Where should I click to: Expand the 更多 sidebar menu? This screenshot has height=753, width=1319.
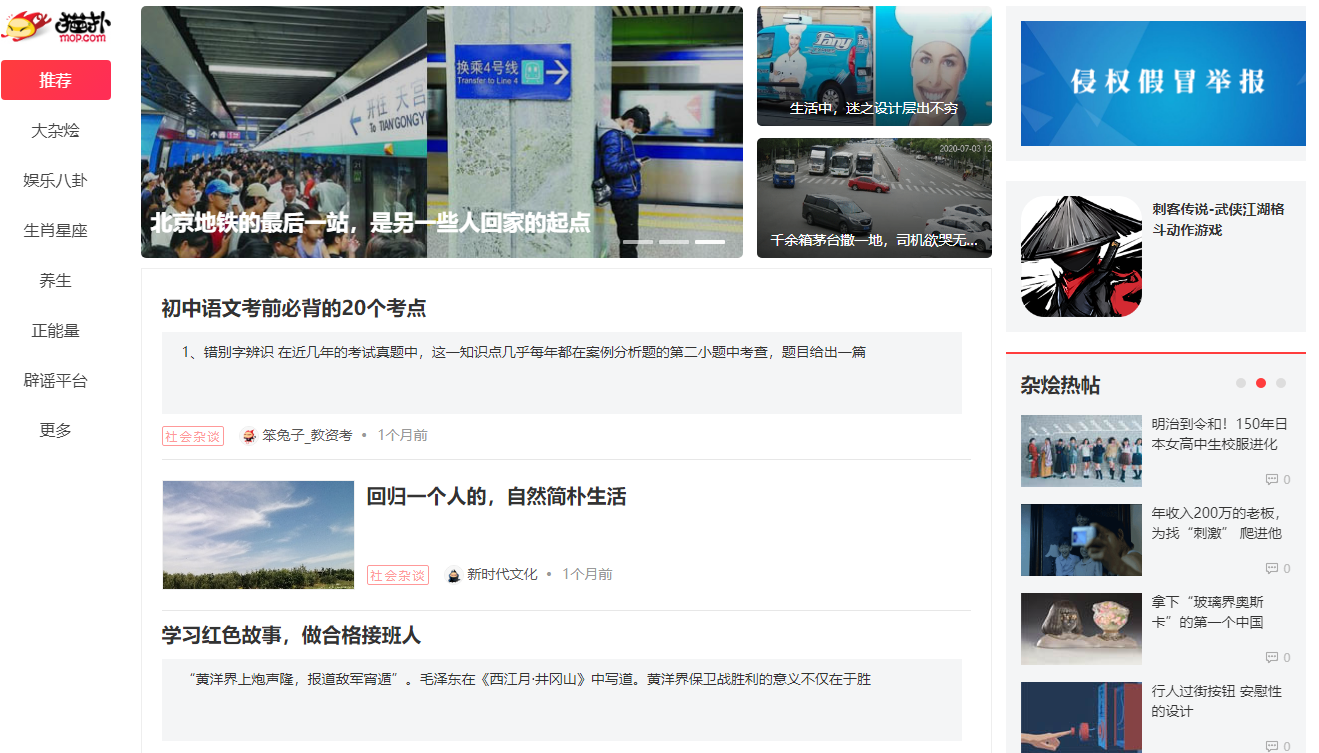[55, 430]
